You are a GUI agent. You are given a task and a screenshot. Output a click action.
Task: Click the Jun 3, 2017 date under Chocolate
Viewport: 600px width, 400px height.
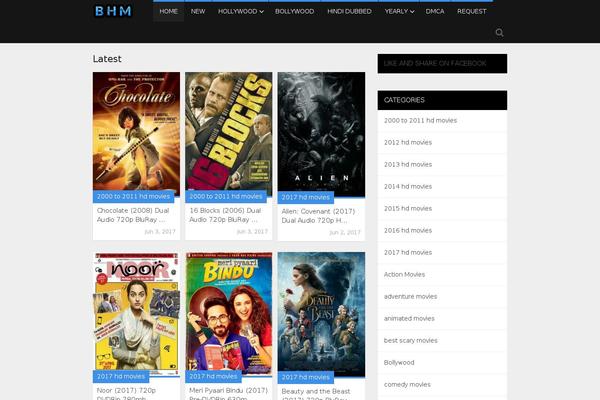pyautogui.click(x=160, y=232)
